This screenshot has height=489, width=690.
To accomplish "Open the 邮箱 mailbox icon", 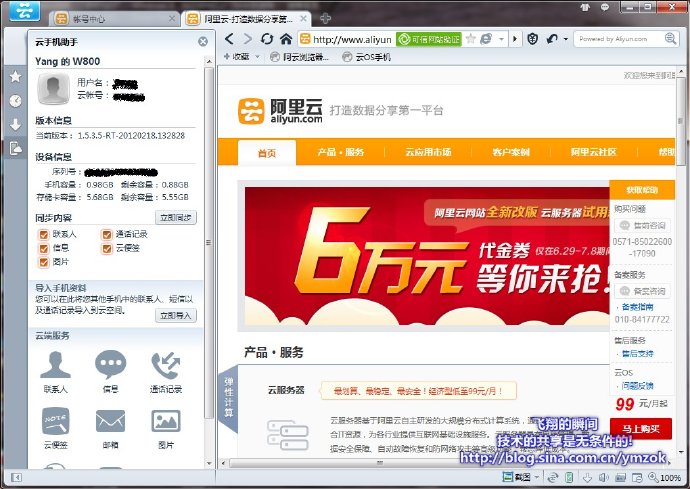I will tap(110, 428).
